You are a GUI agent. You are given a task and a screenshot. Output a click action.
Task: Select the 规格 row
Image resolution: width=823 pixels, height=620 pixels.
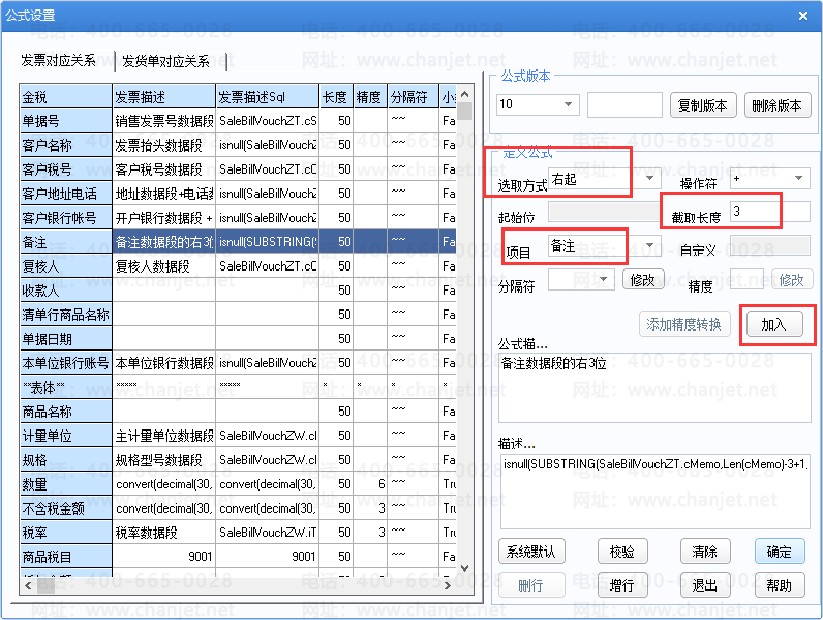tap(66, 459)
